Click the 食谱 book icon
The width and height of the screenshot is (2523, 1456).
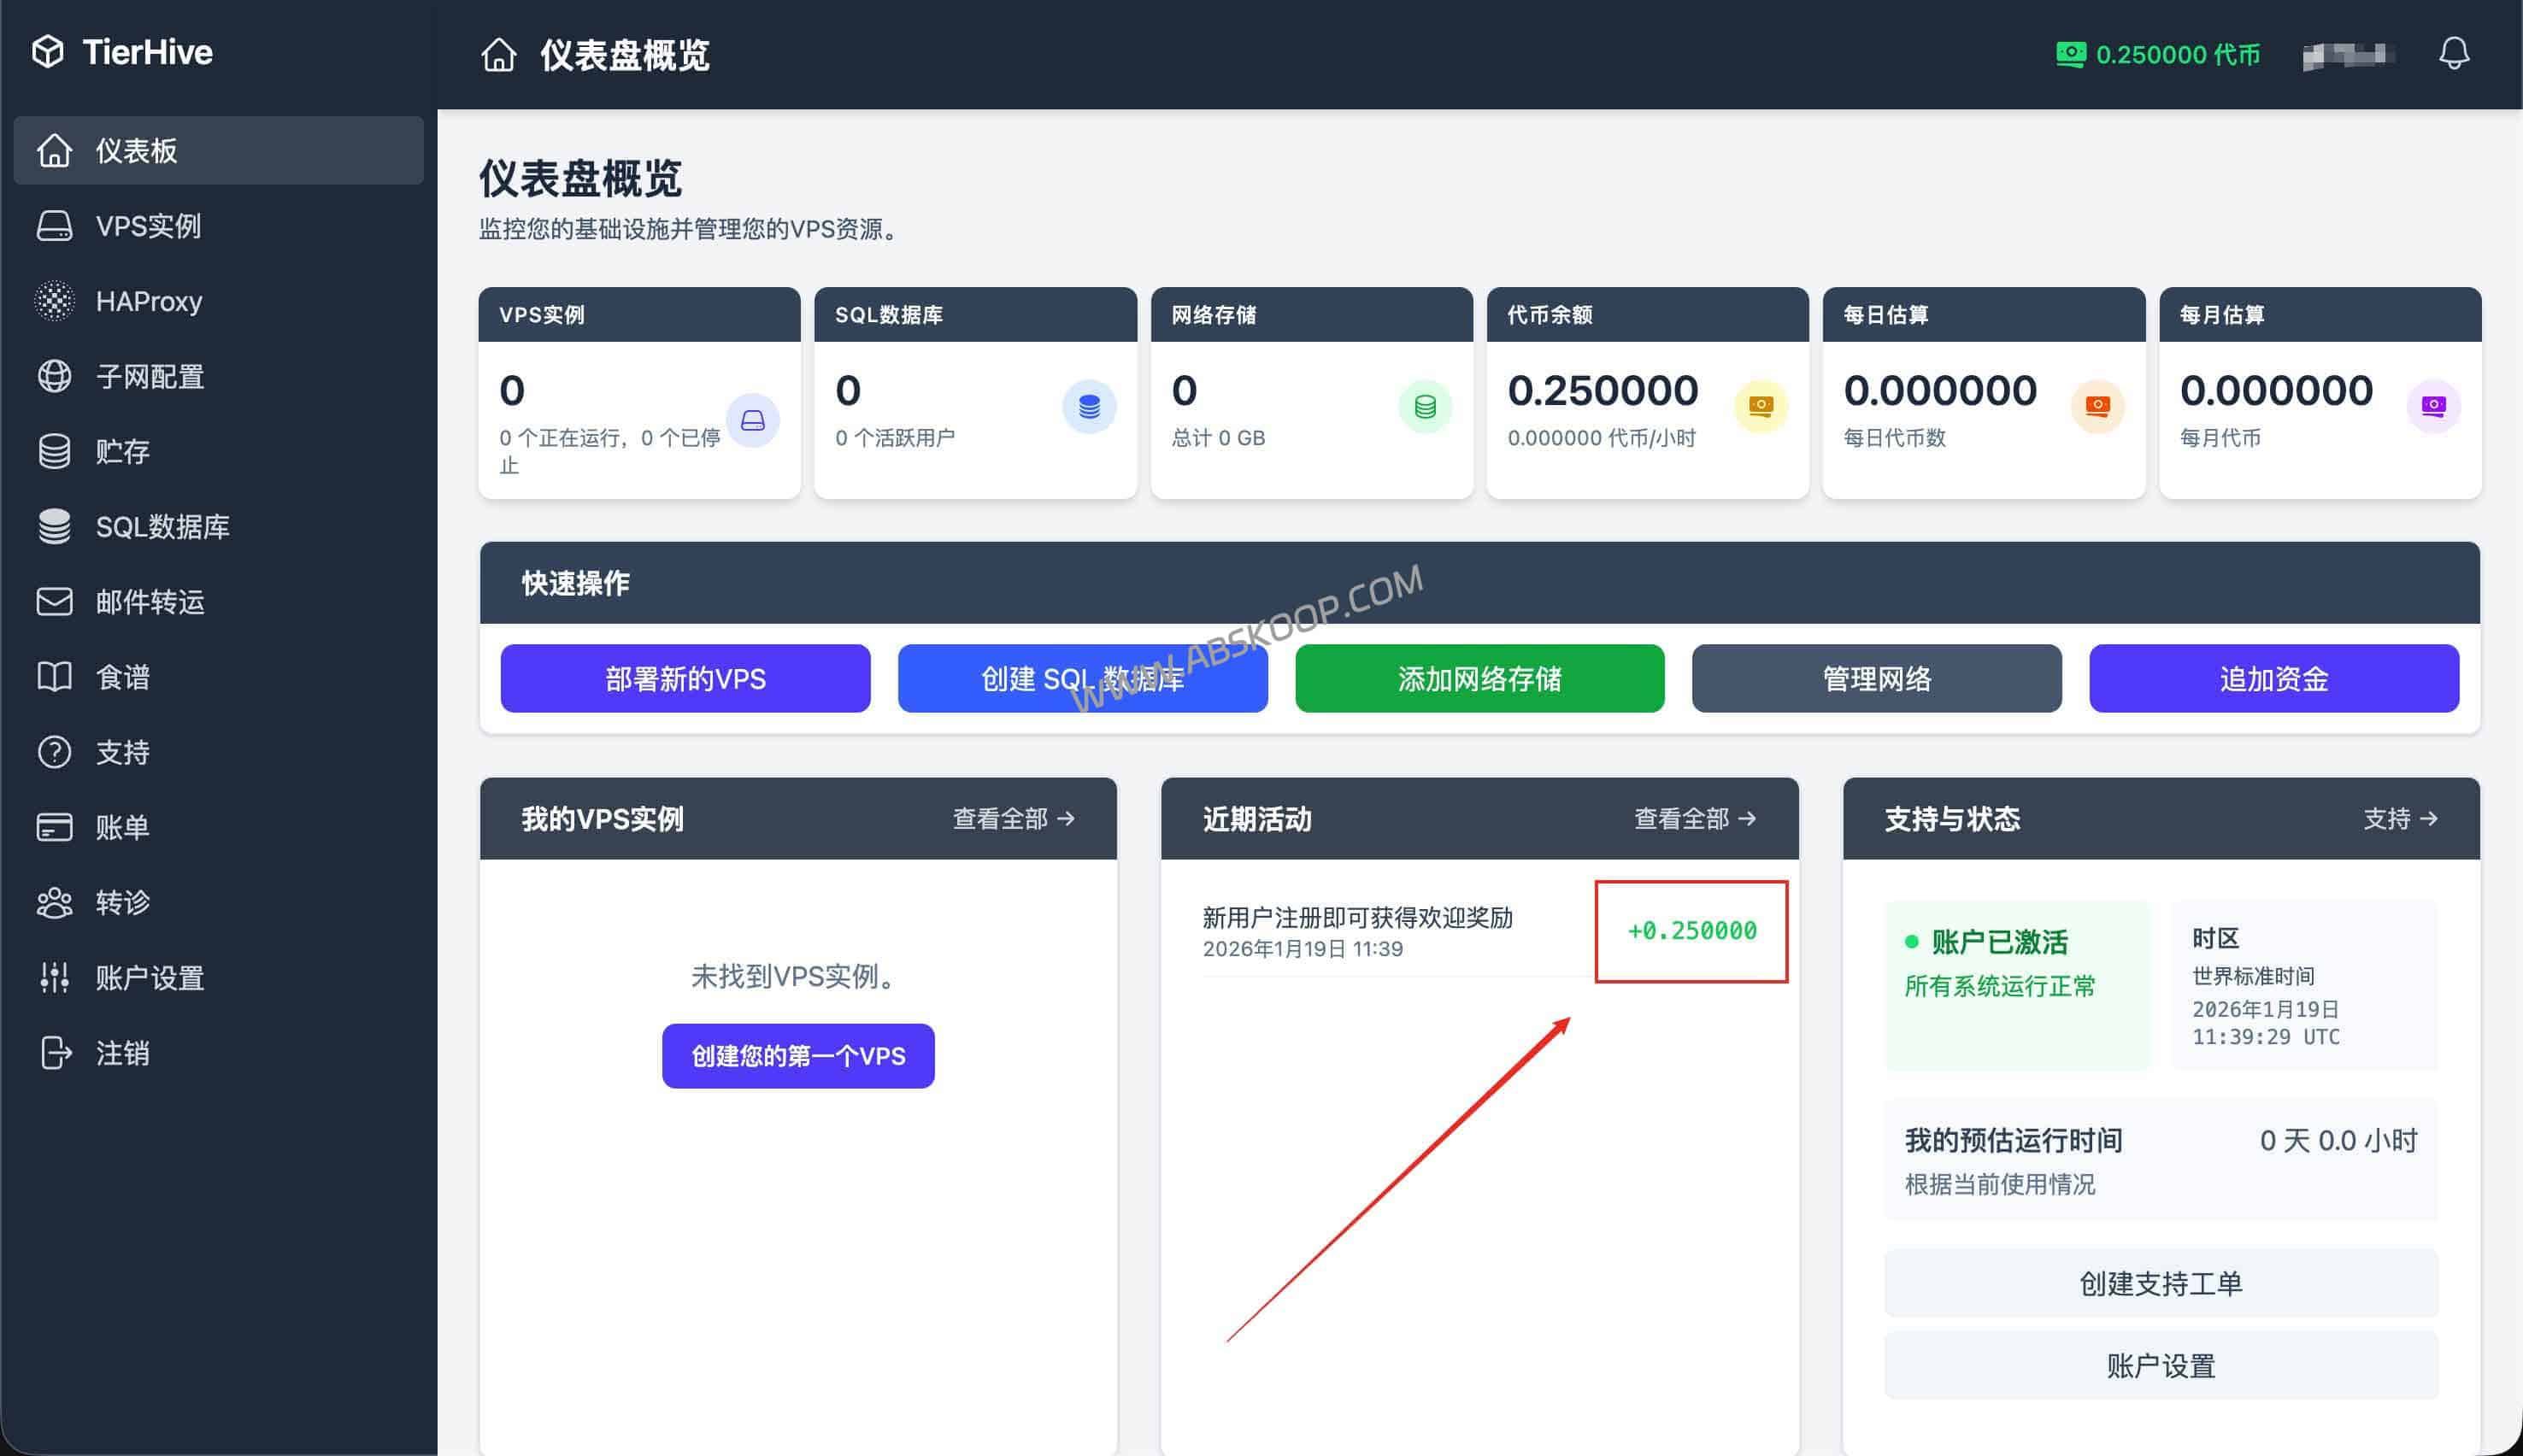coord(55,676)
